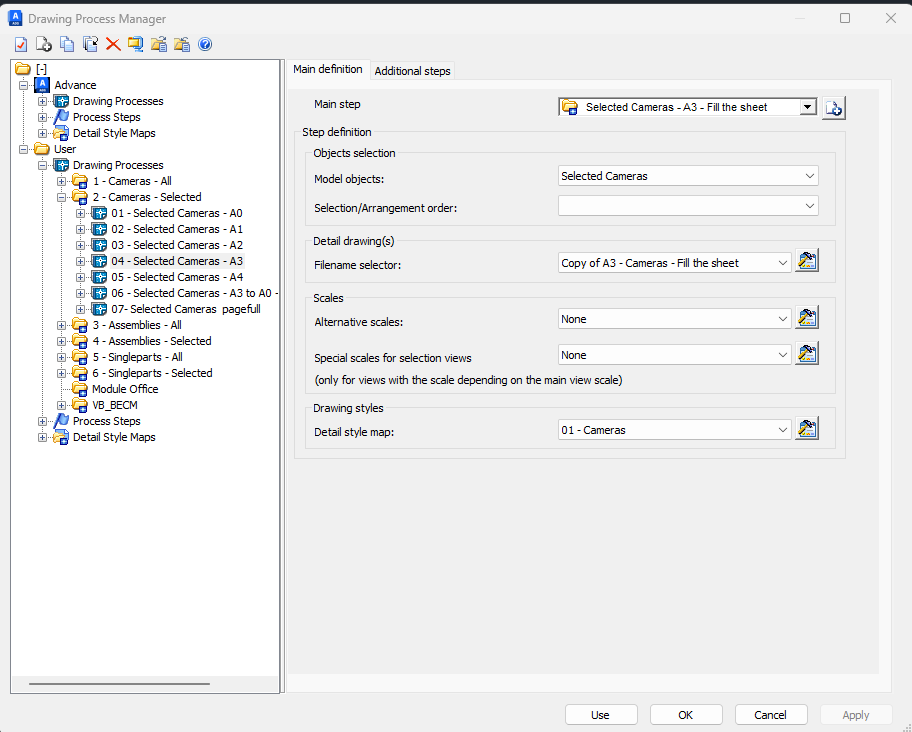Click the edit icon next to Alternative scales

coord(806,317)
